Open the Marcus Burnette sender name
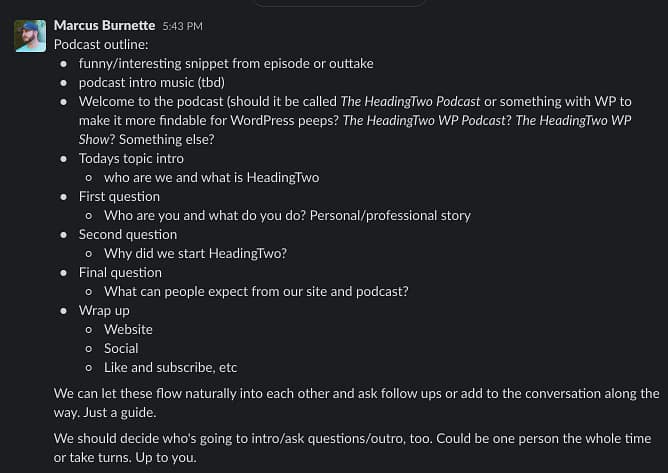This screenshot has width=668, height=473. 103,25
